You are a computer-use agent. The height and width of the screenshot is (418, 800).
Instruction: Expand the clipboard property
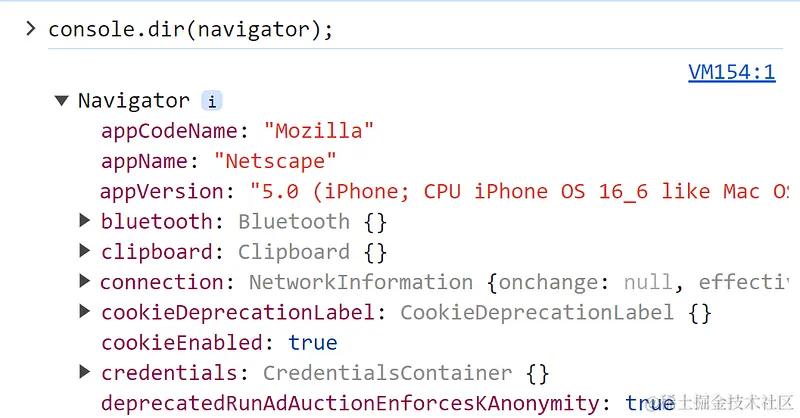click(x=85, y=251)
